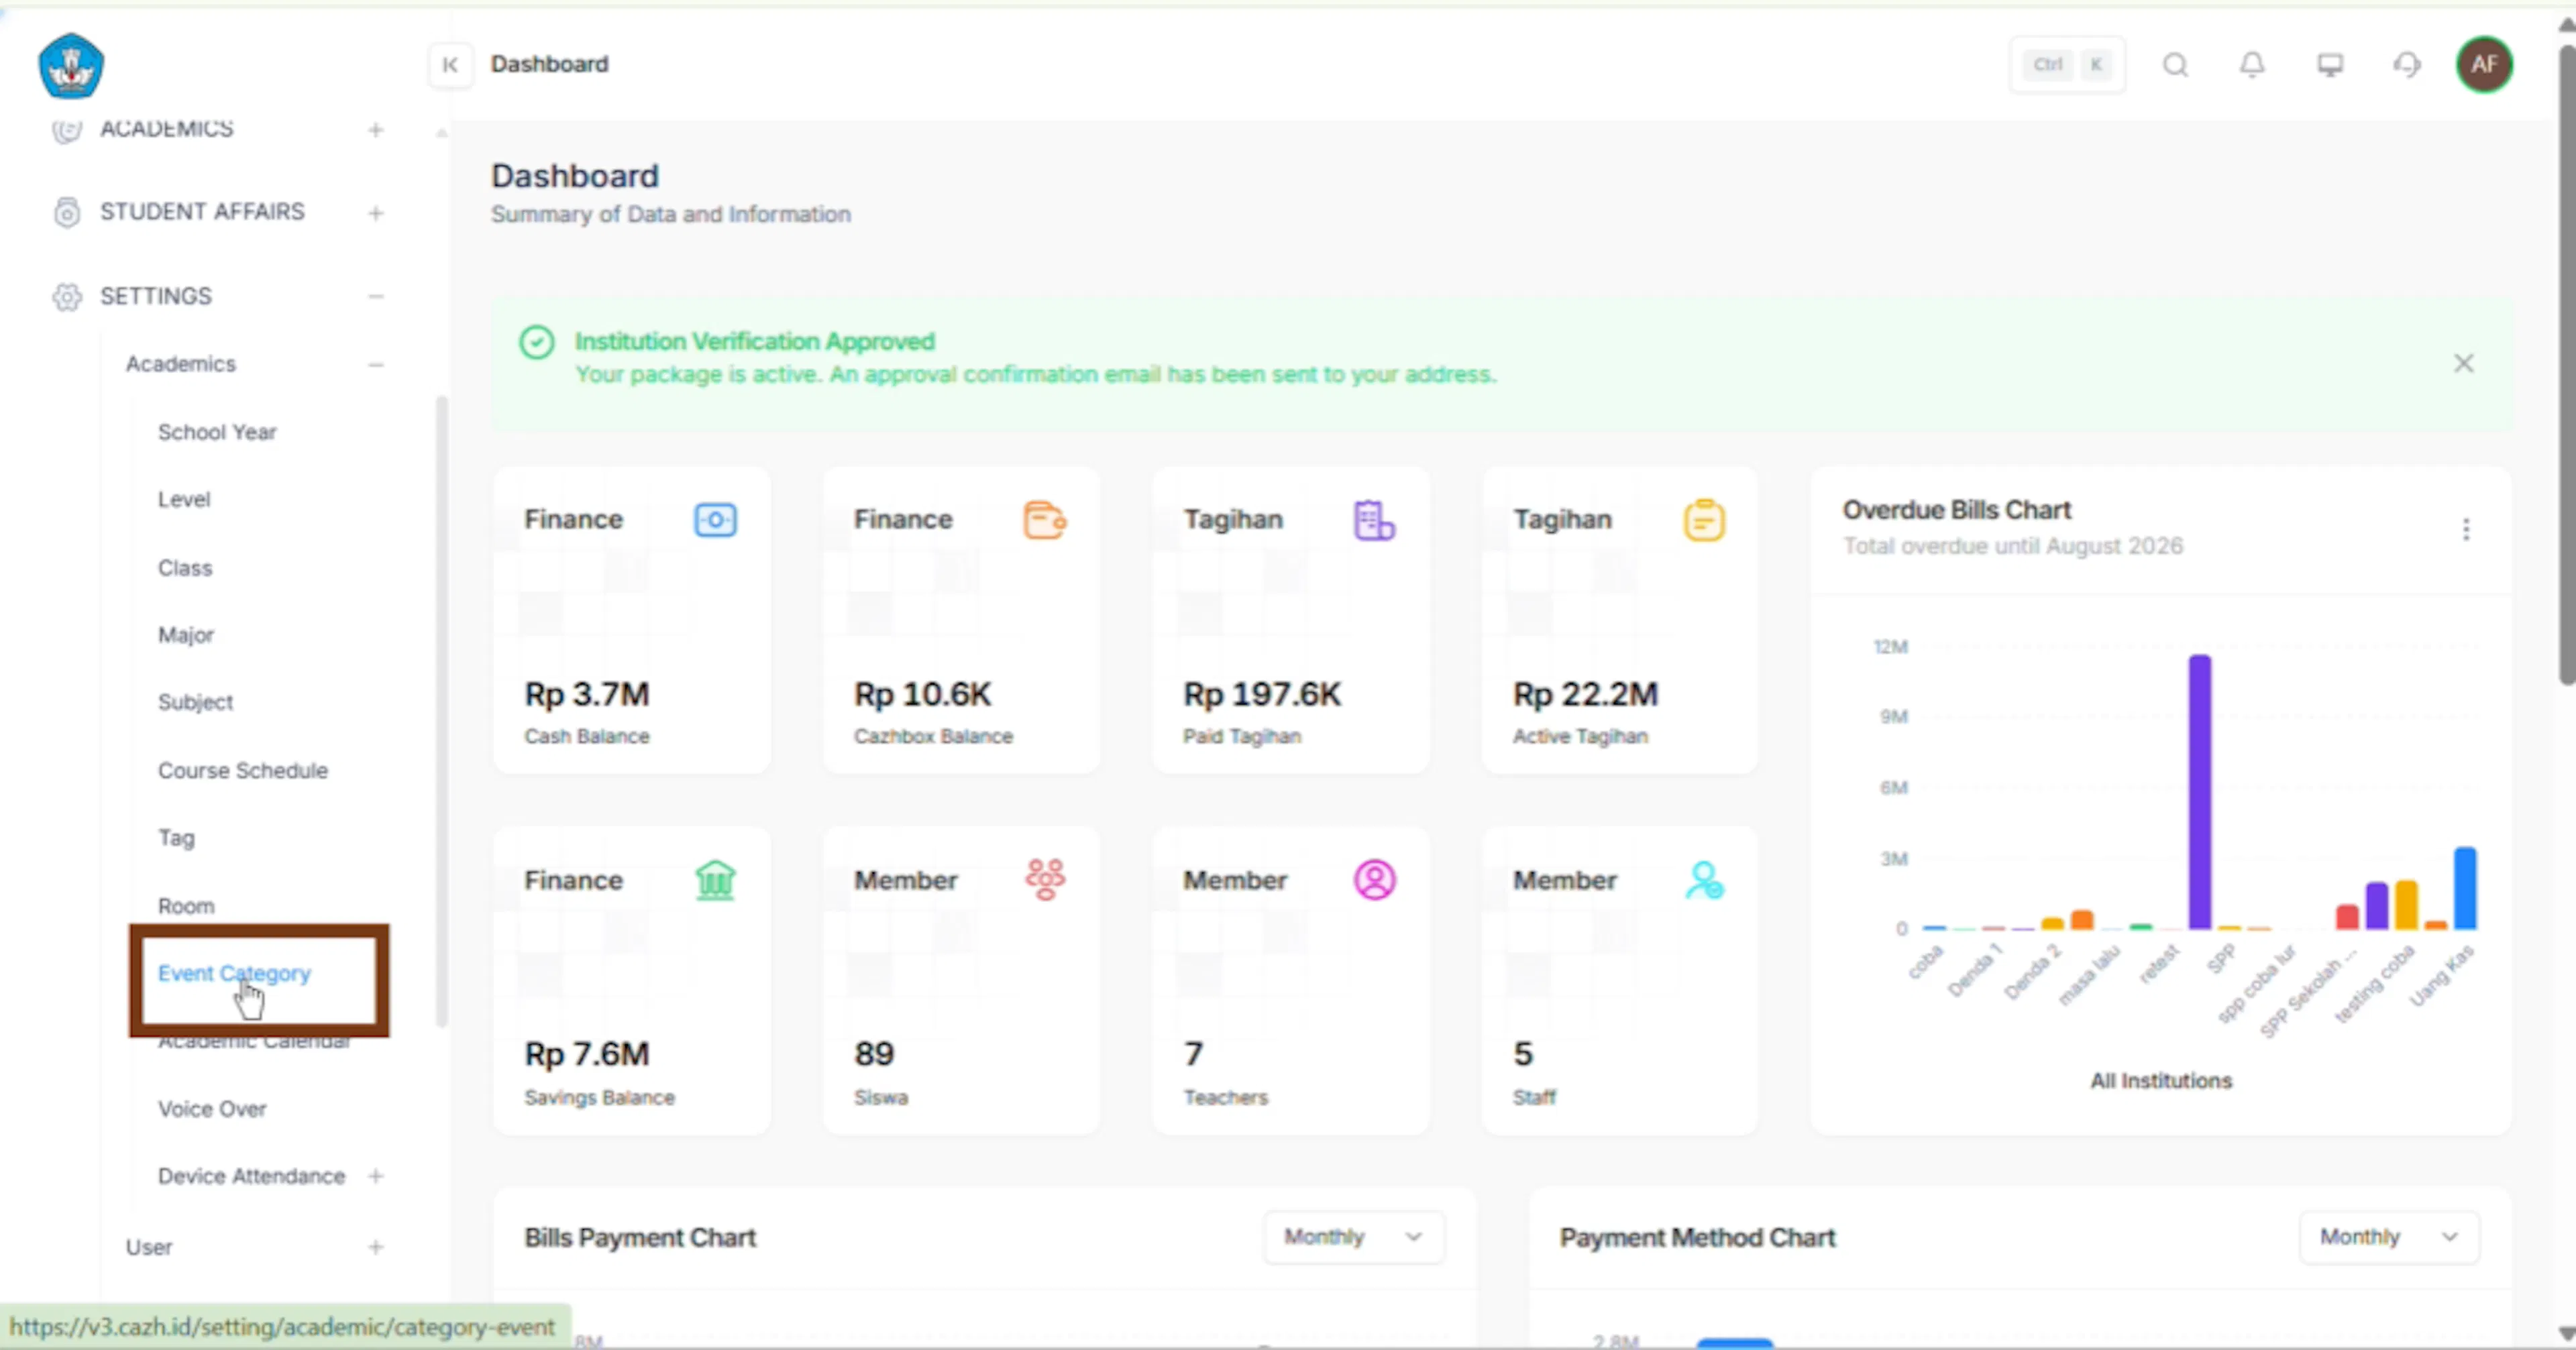Open the Ctrl K search shortcut box
This screenshot has height=1350, width=2576.
(x=2067, y=65)
